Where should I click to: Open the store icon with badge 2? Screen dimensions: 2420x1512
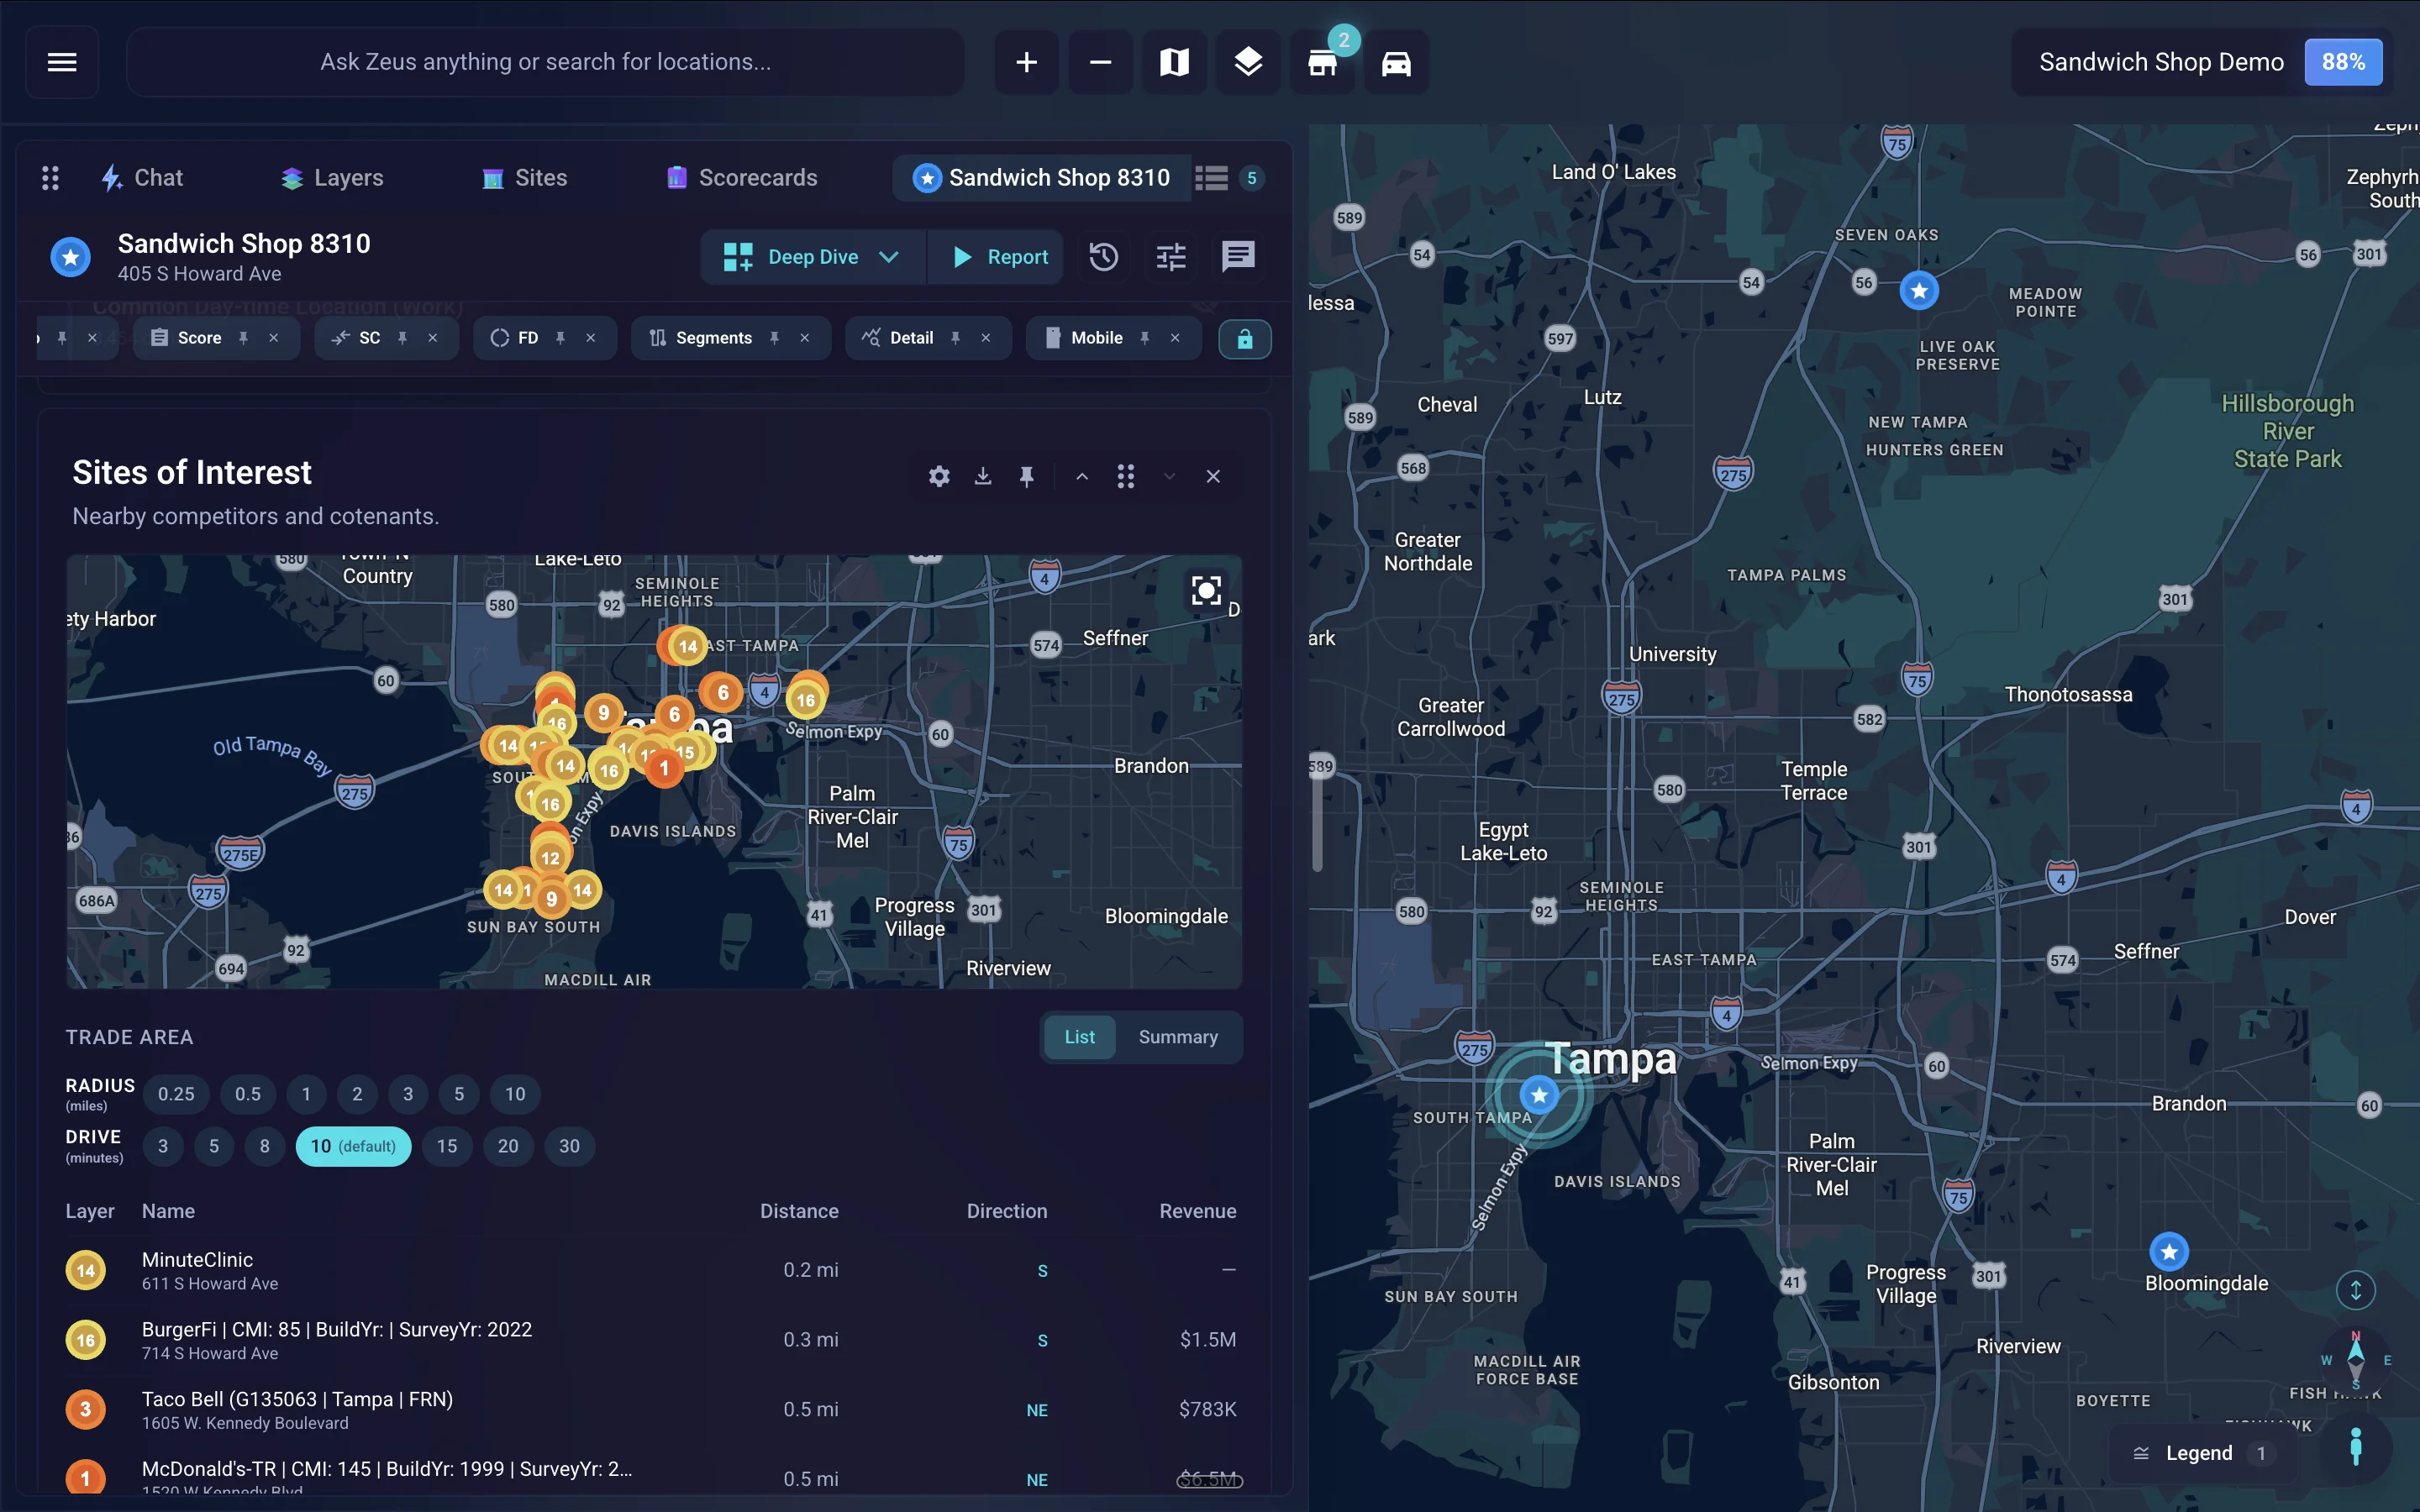tap(1322, 62)
